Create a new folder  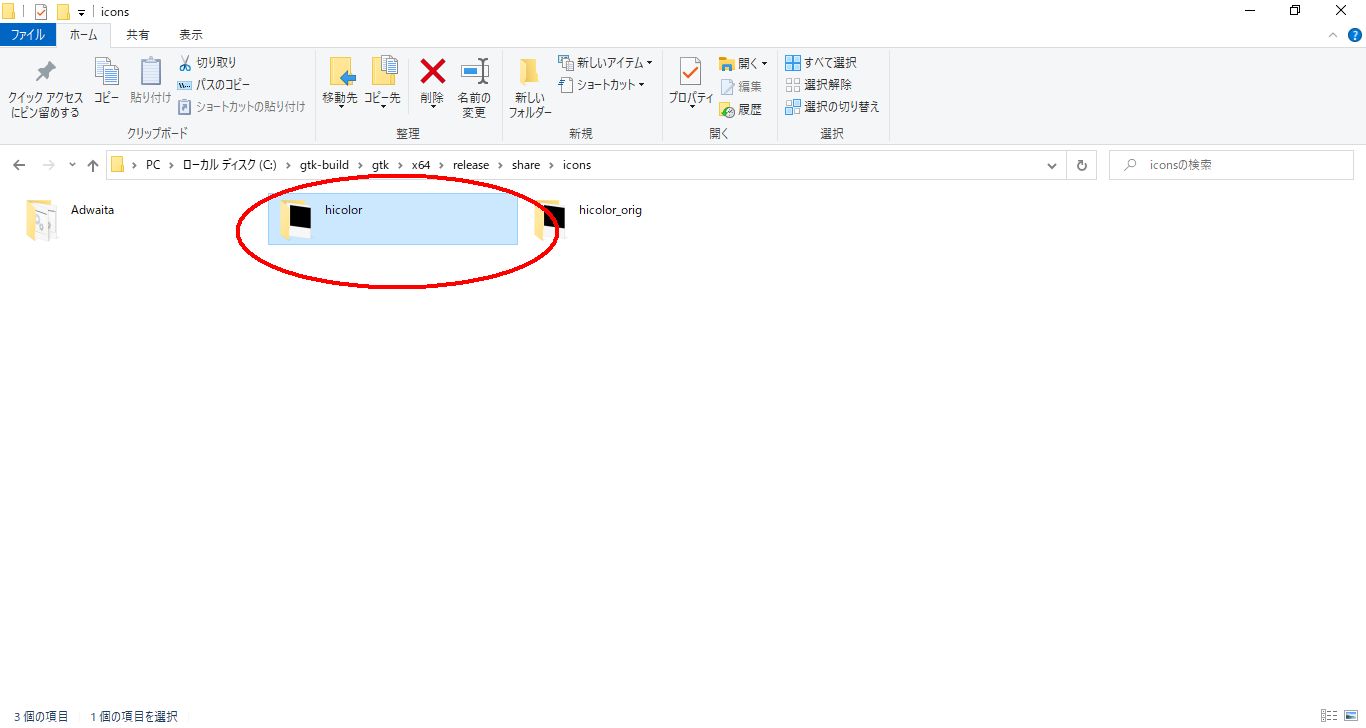click(529, 85)
